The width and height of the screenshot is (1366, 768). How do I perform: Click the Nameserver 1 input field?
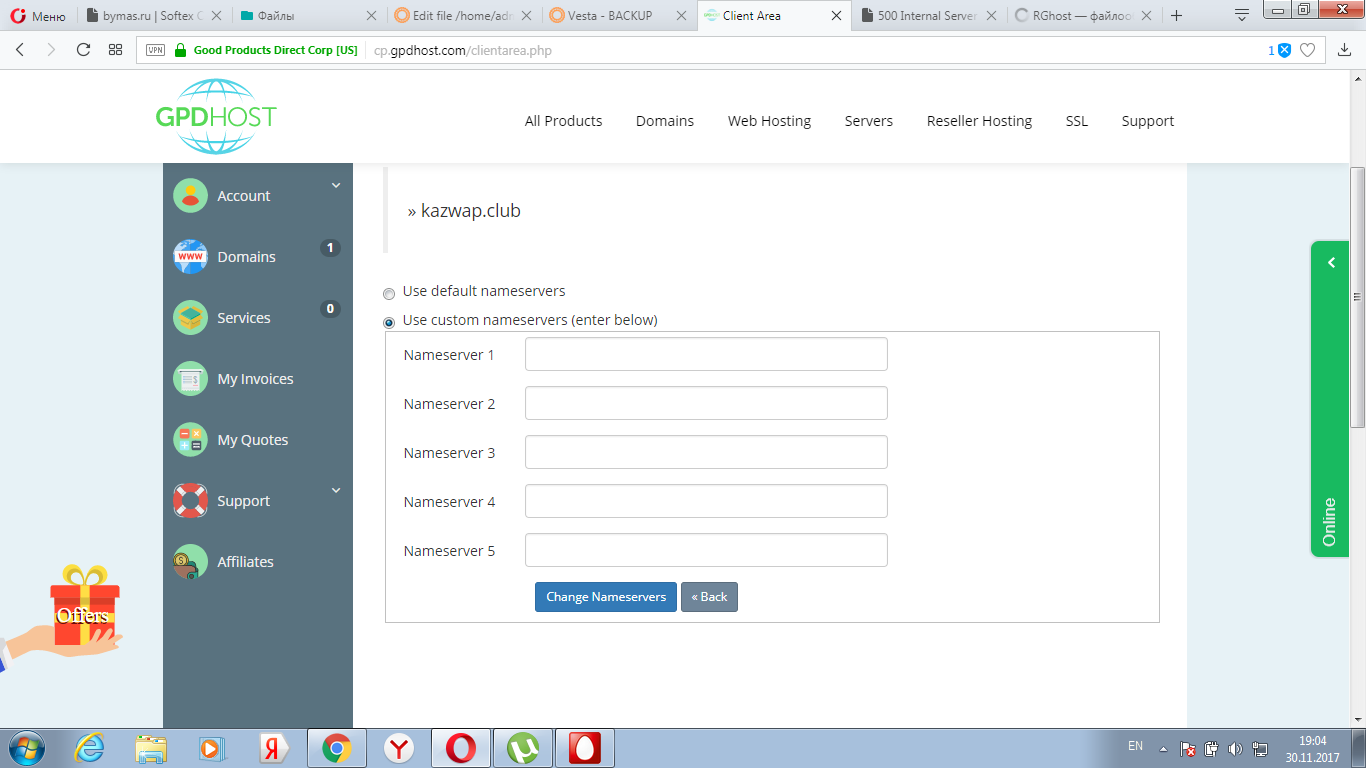706,354
